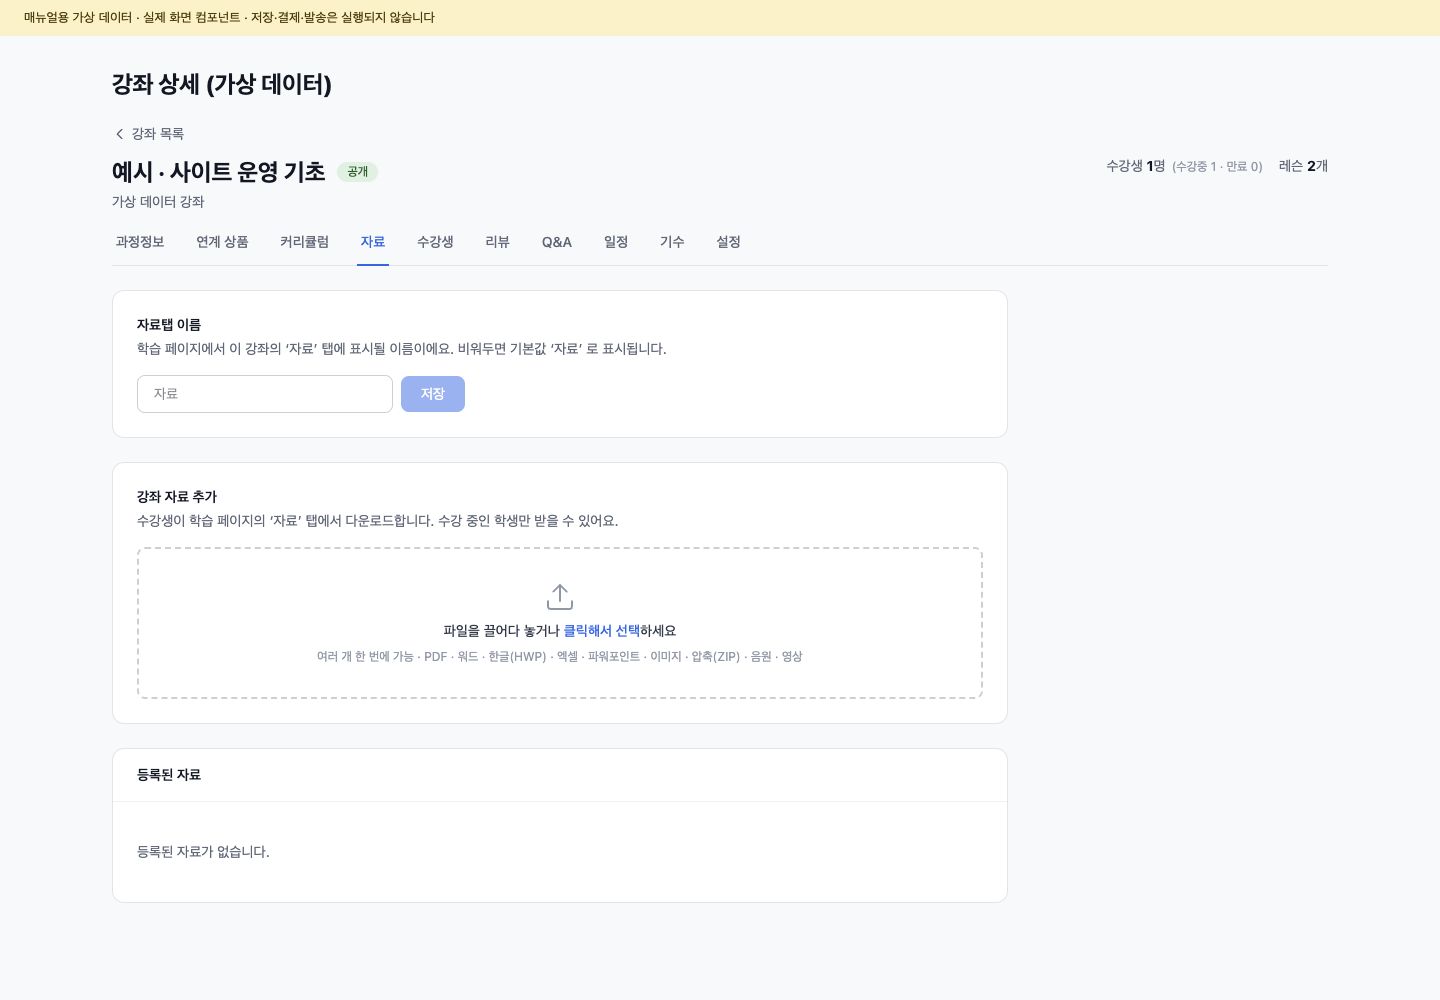1440x1000 pixels.
Task: Click the 강좌 상세 (가상 데이터) page heading
Action: tap(222, 84)
